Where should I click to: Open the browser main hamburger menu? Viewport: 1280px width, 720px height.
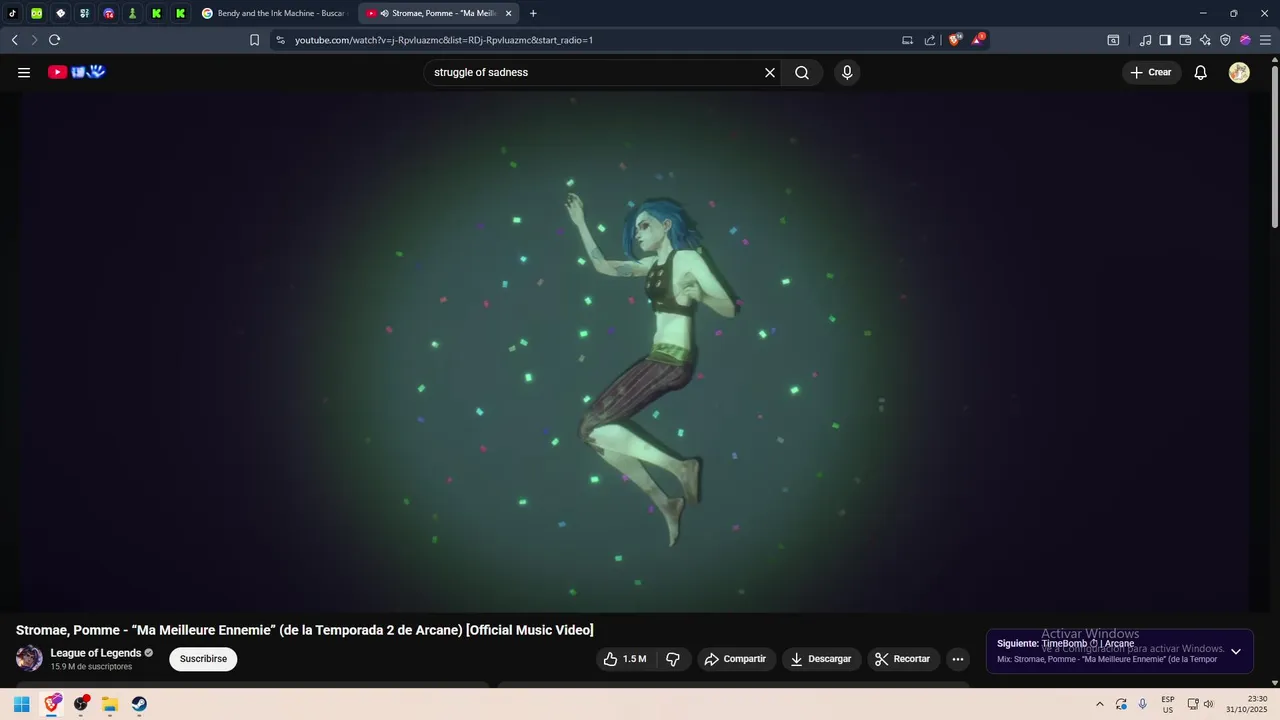pos(1265,40)
